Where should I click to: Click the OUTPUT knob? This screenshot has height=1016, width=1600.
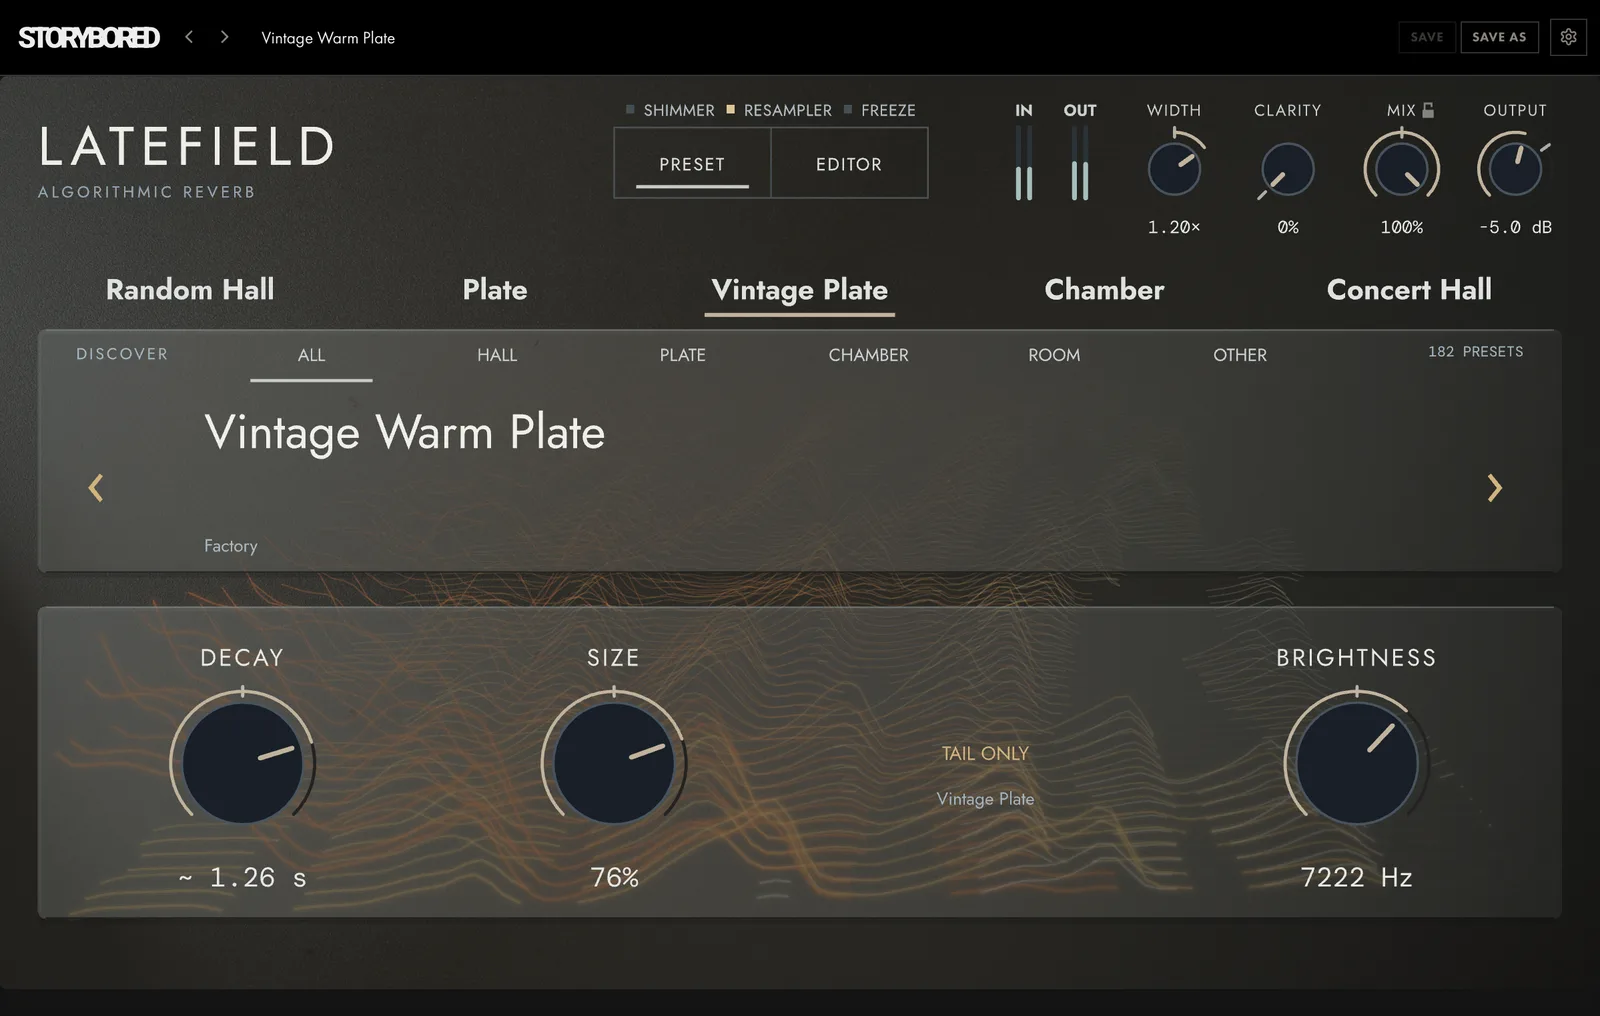tap(1514, 168)
